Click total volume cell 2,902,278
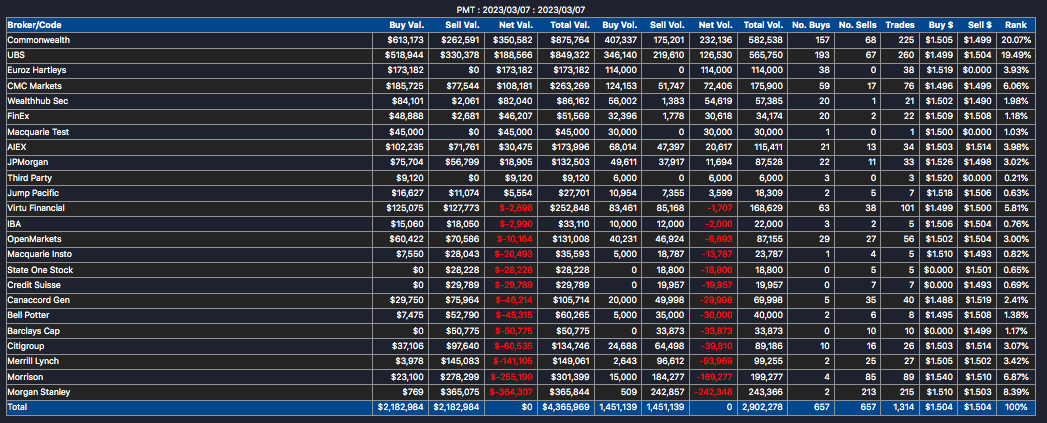This screenshot has height=423, width=1047. [x=762, y=407]
